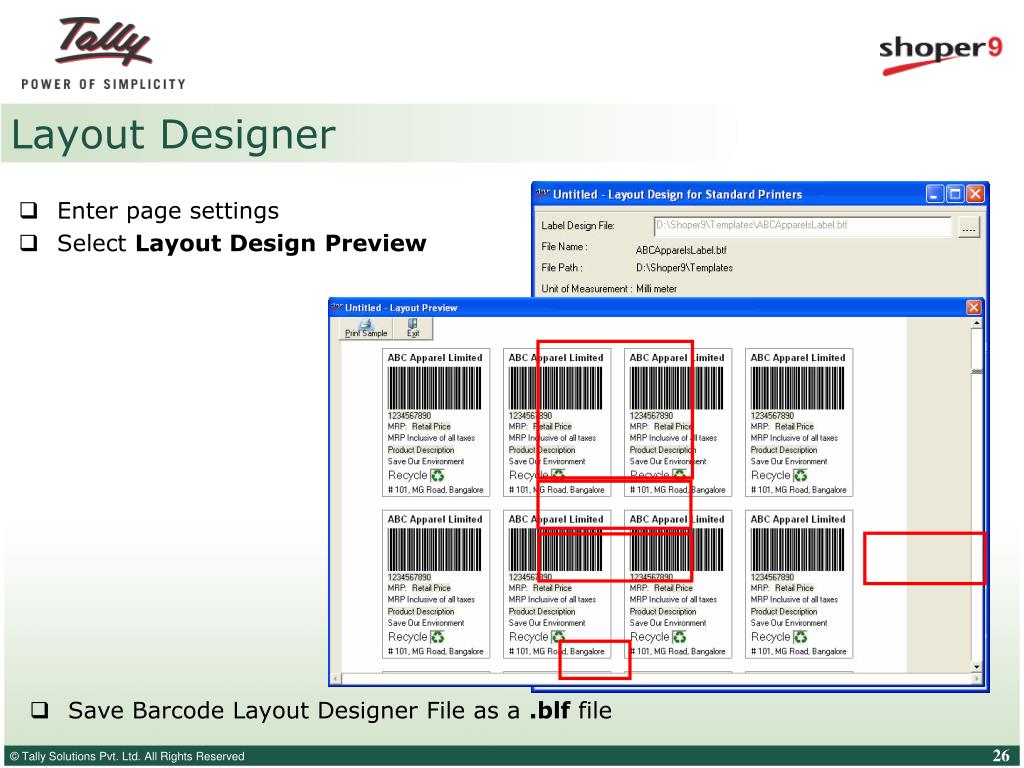Click vertical scrollbar thumb in preview
Image resolution: width=1024 pixels, height=768 pixels.
click(976, 371)
